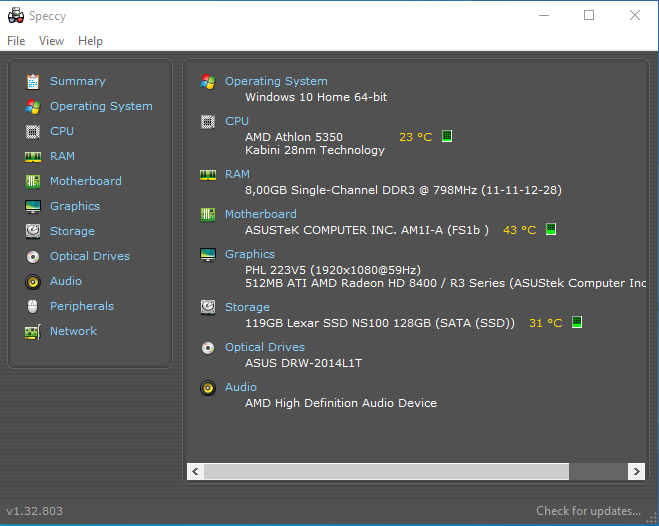This screenshot has height=526, width=659.
Task: Click Check for updates link
Action: point(588,511)
